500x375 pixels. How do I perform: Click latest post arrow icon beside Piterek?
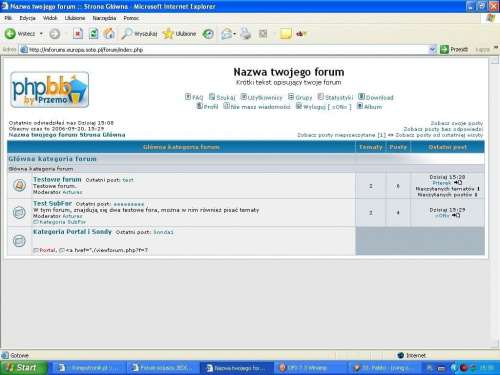[458, 183]
